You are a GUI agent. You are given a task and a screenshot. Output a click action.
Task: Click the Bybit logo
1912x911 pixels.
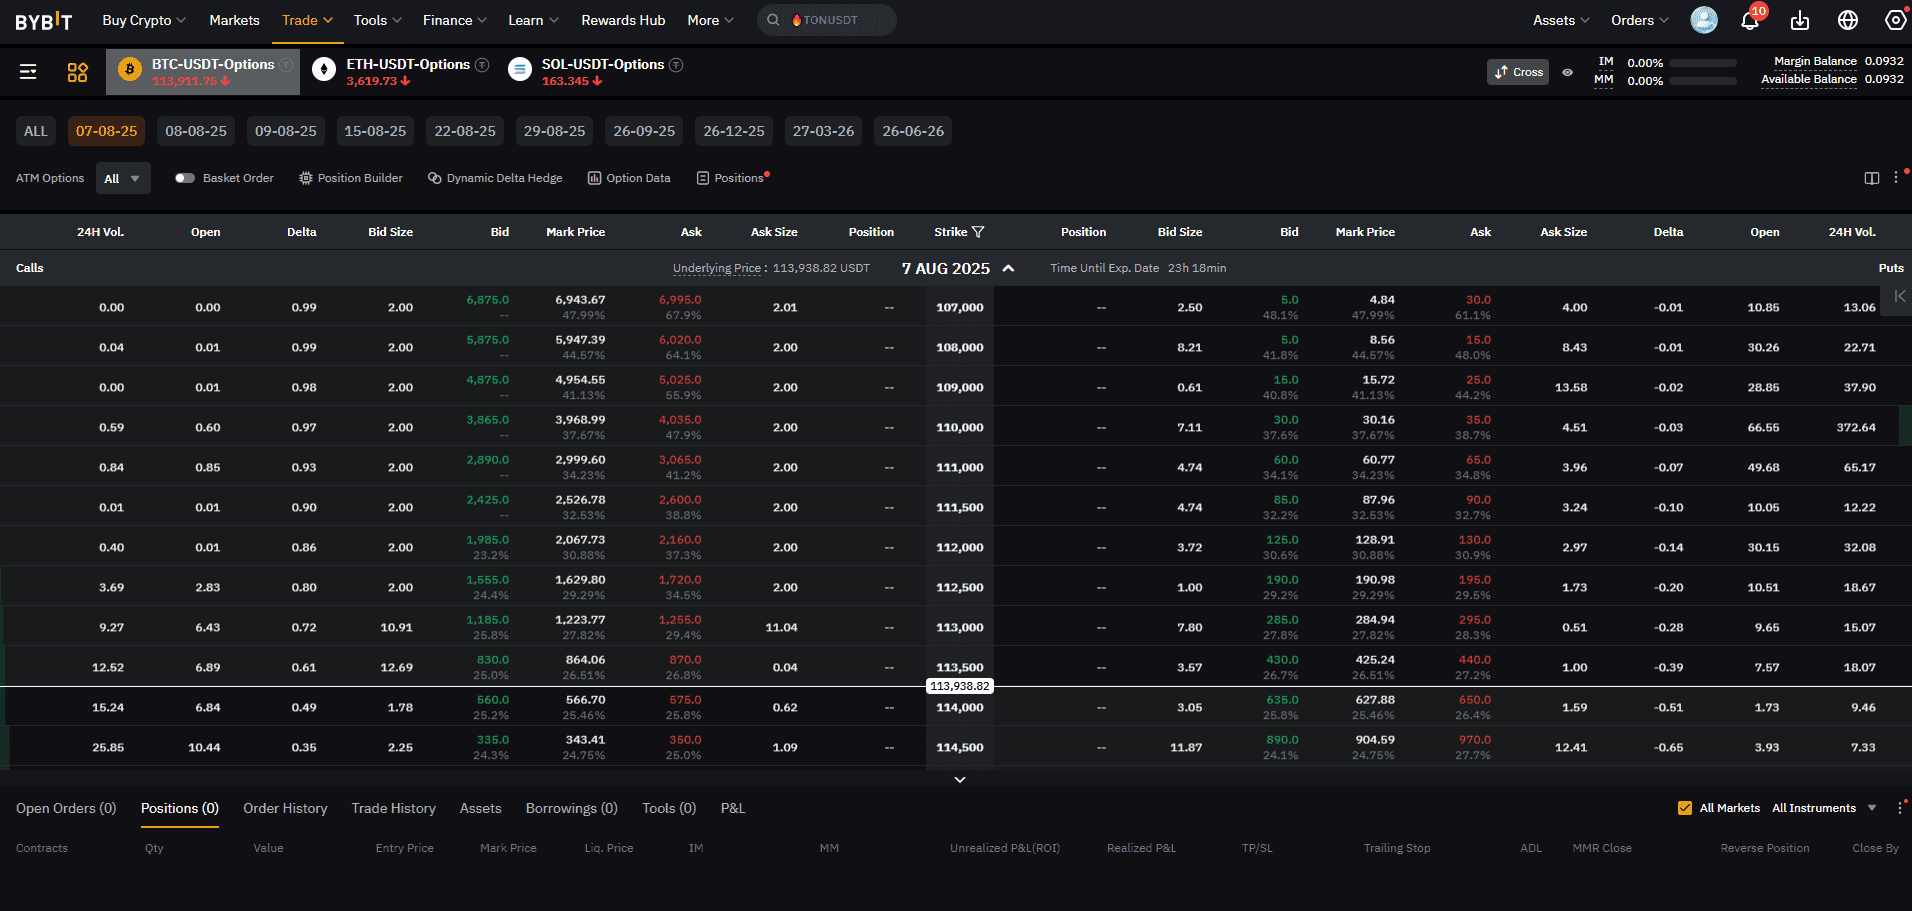pyautogui.click(x=43, y=21)
